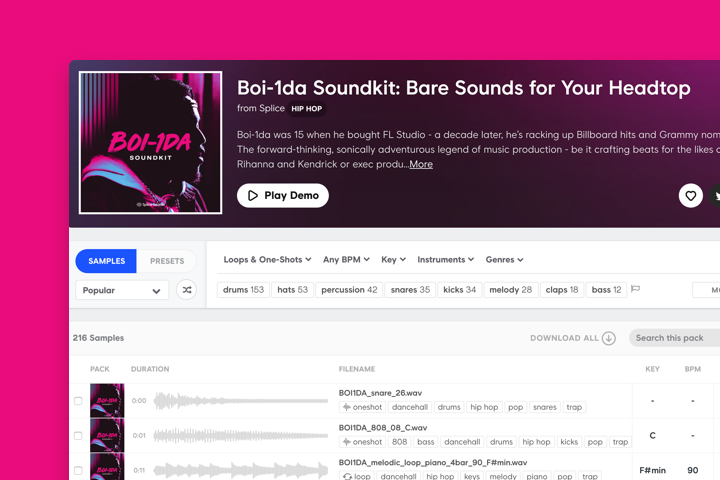Click filename BOI1DA_808_08_C.wav
The height and width of the screenshot is (480, 720).
(383, 428)
